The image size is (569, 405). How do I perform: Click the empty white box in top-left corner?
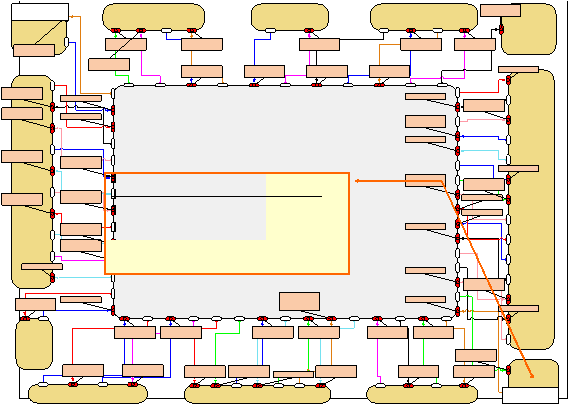coord(40,12)
